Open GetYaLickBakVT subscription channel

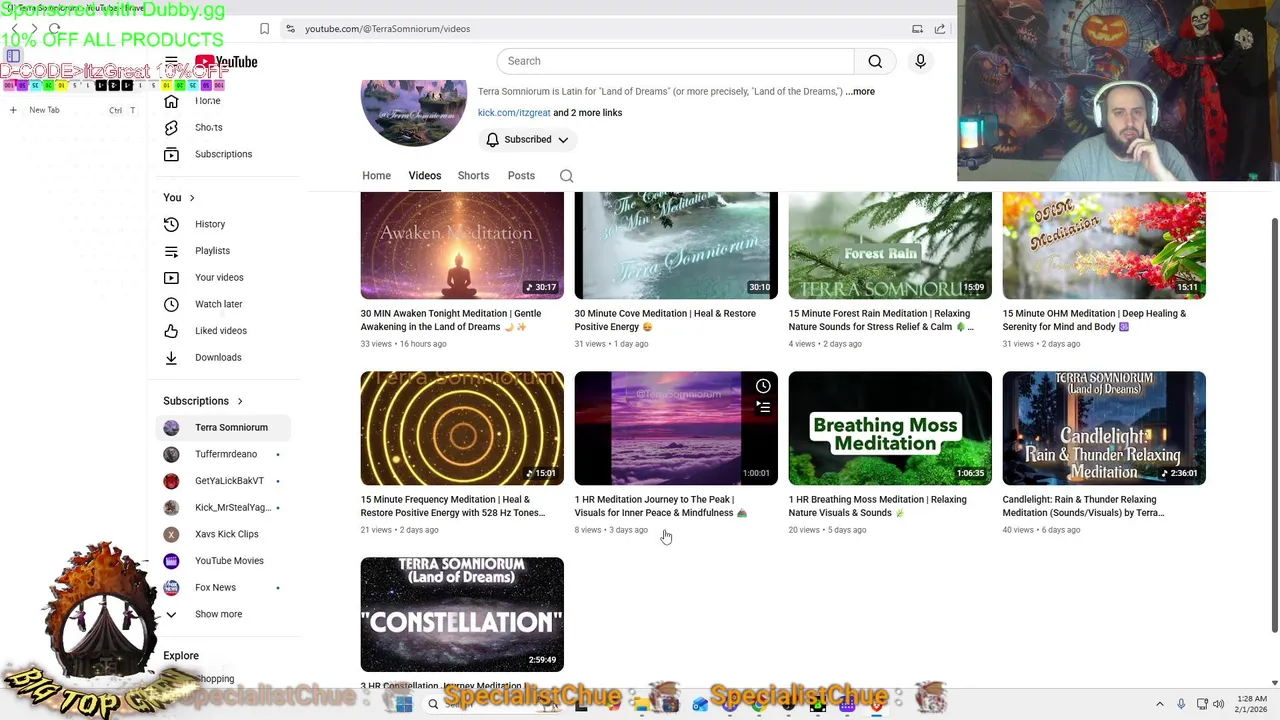(x=229, y=481)
